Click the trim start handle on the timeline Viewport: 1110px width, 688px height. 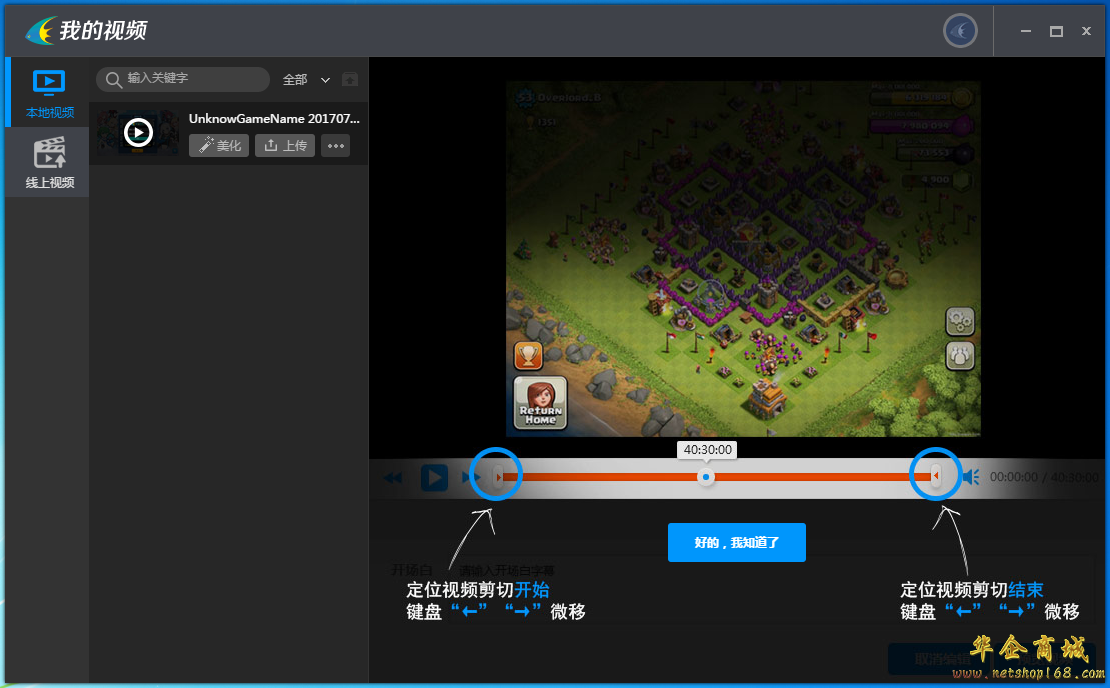point(498,476)
